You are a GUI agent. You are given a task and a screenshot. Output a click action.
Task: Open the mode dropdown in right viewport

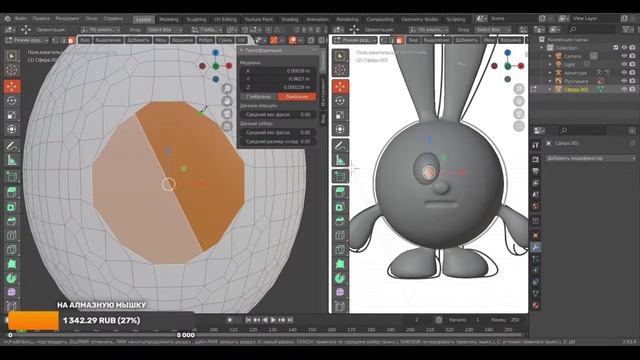(354, 40)
